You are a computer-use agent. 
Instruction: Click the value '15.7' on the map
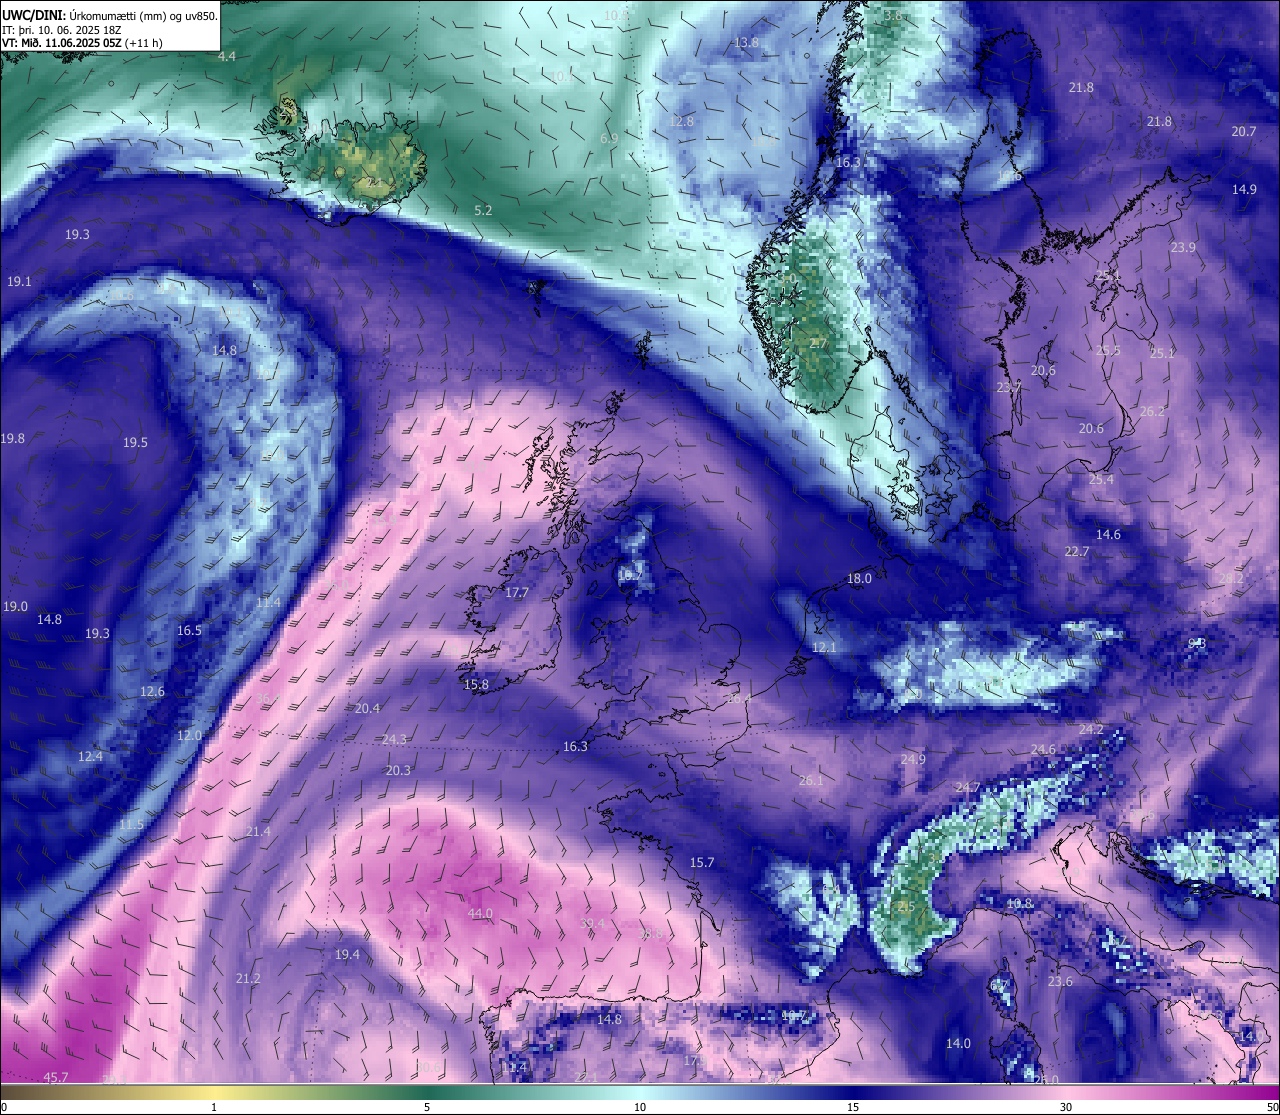click(x=702, y=863)
